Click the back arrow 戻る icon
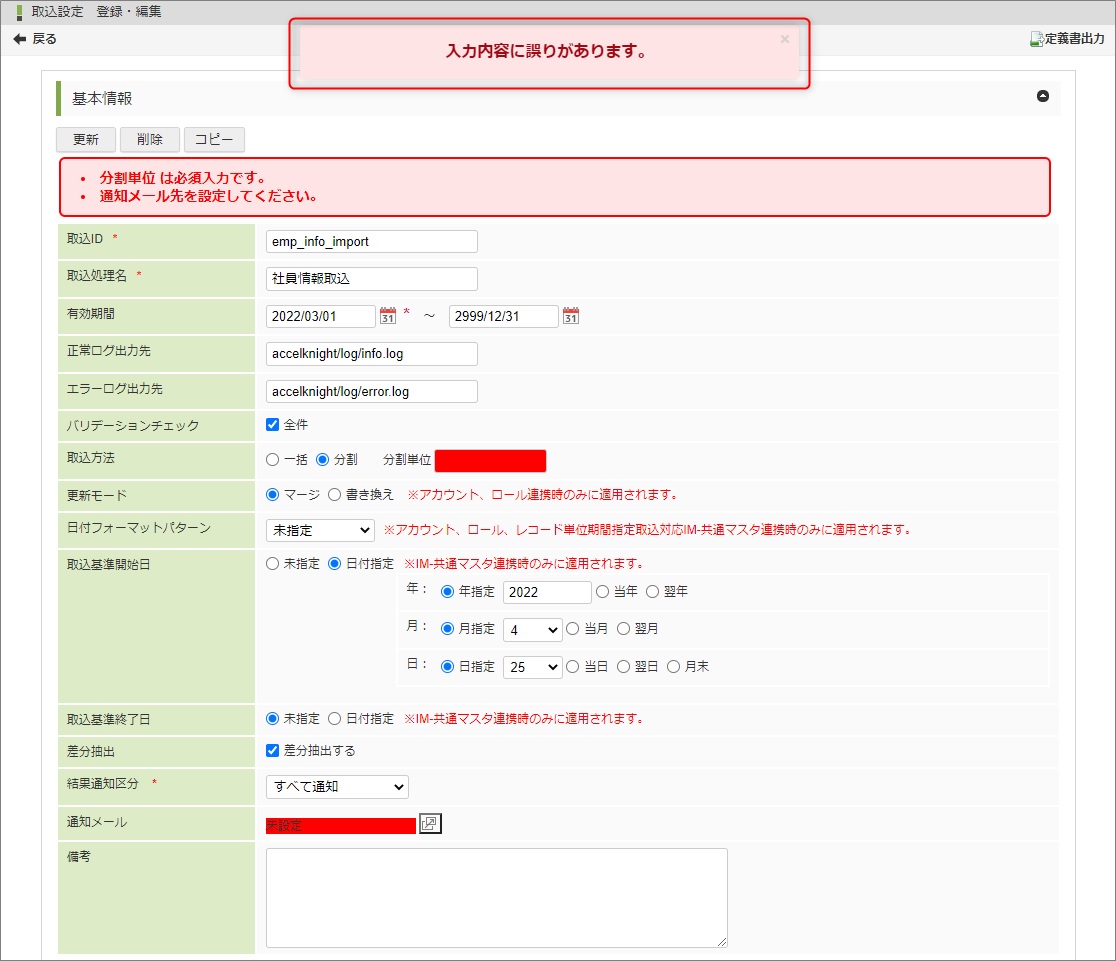 pos(20,39)
